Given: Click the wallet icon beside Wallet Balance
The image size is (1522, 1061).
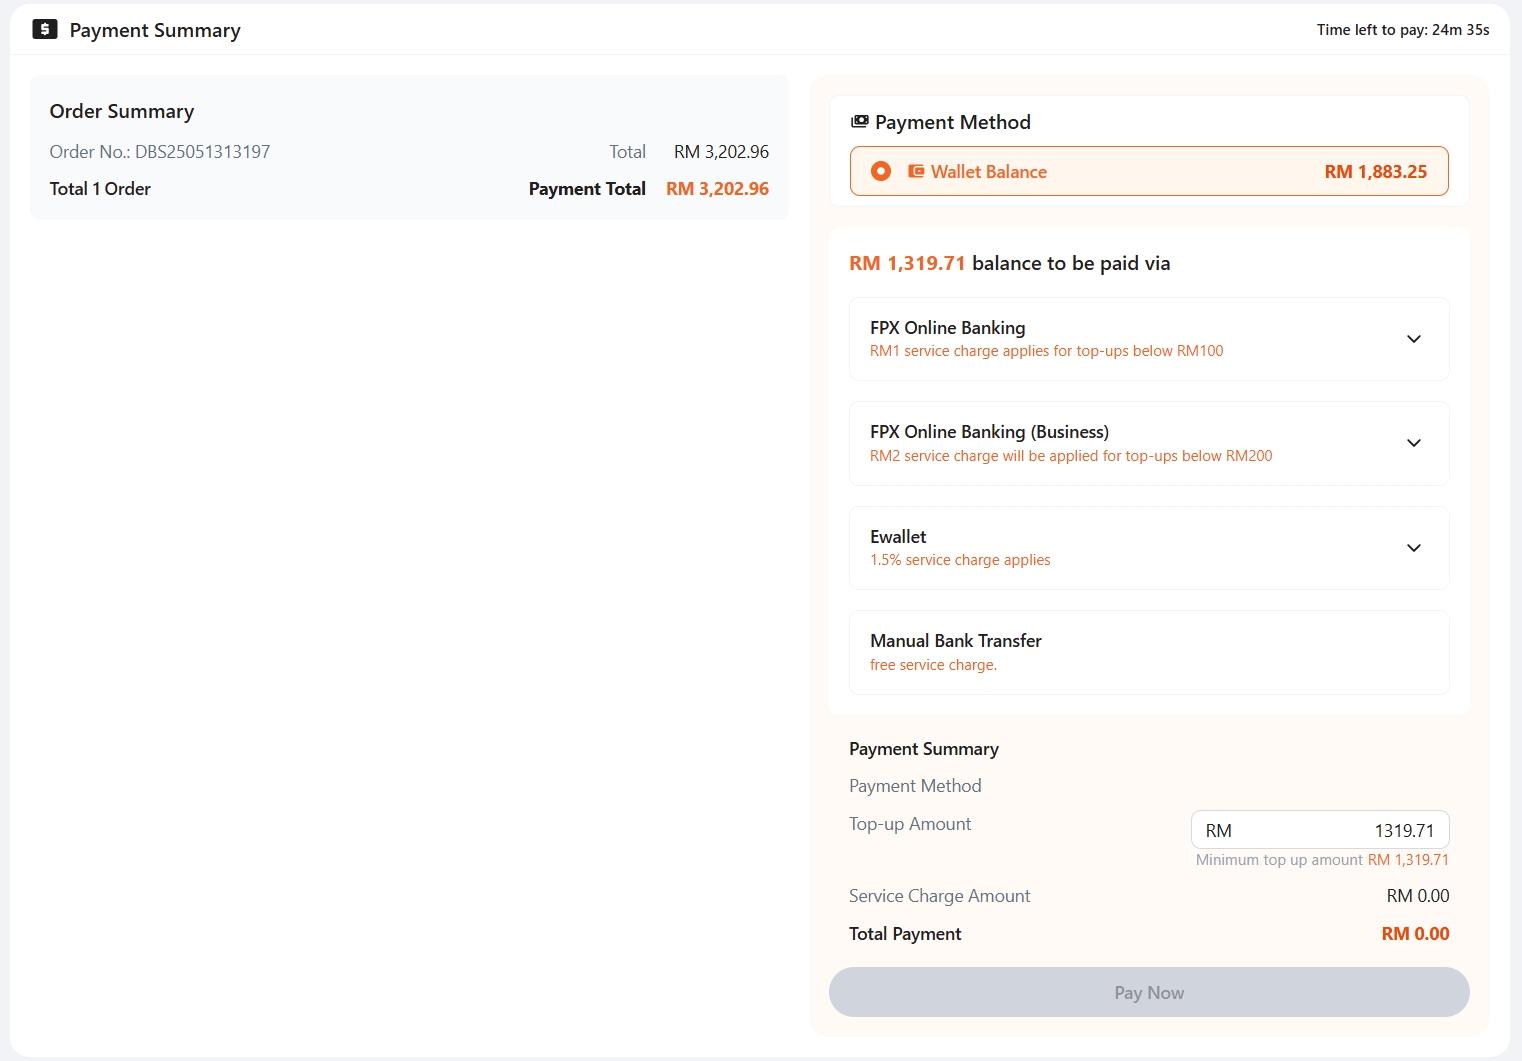Looking at the screenshot, I should [x=916, y=171].
